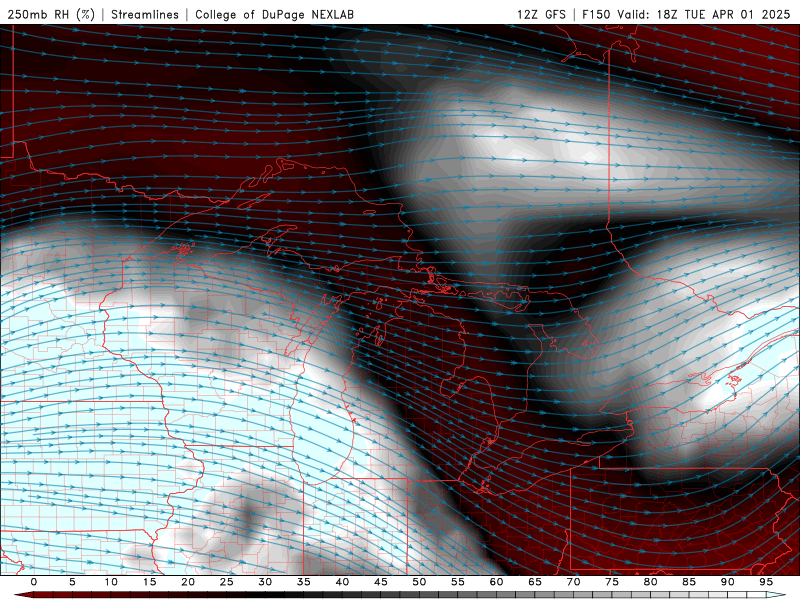Click the "250mb RH (%)" title text

coord(51,14)
